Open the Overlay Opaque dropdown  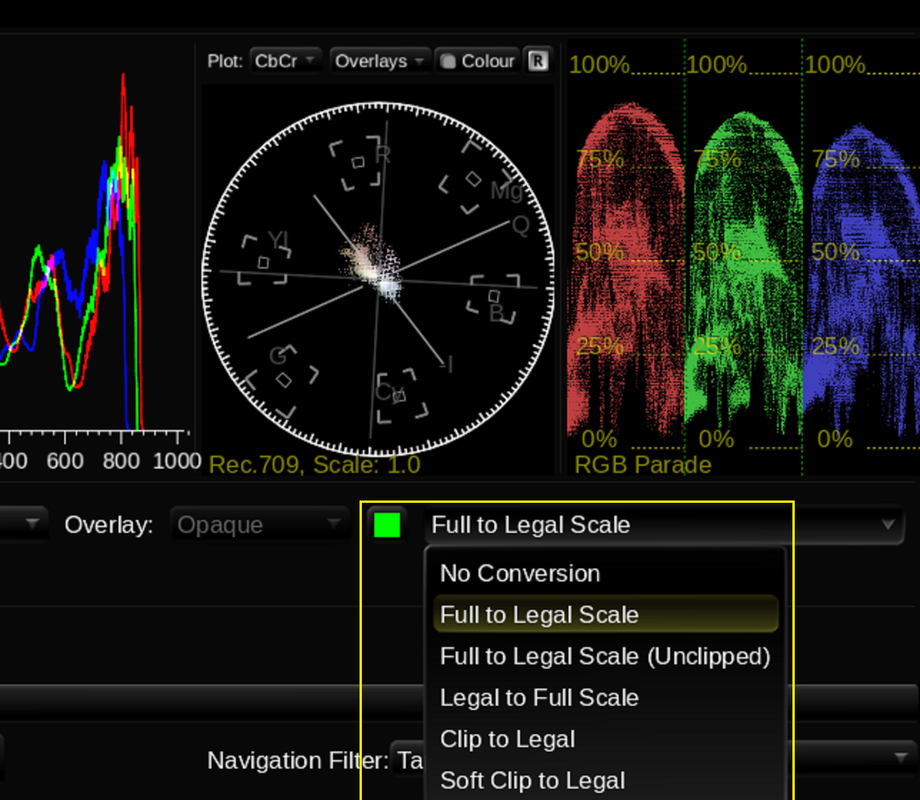259,525
